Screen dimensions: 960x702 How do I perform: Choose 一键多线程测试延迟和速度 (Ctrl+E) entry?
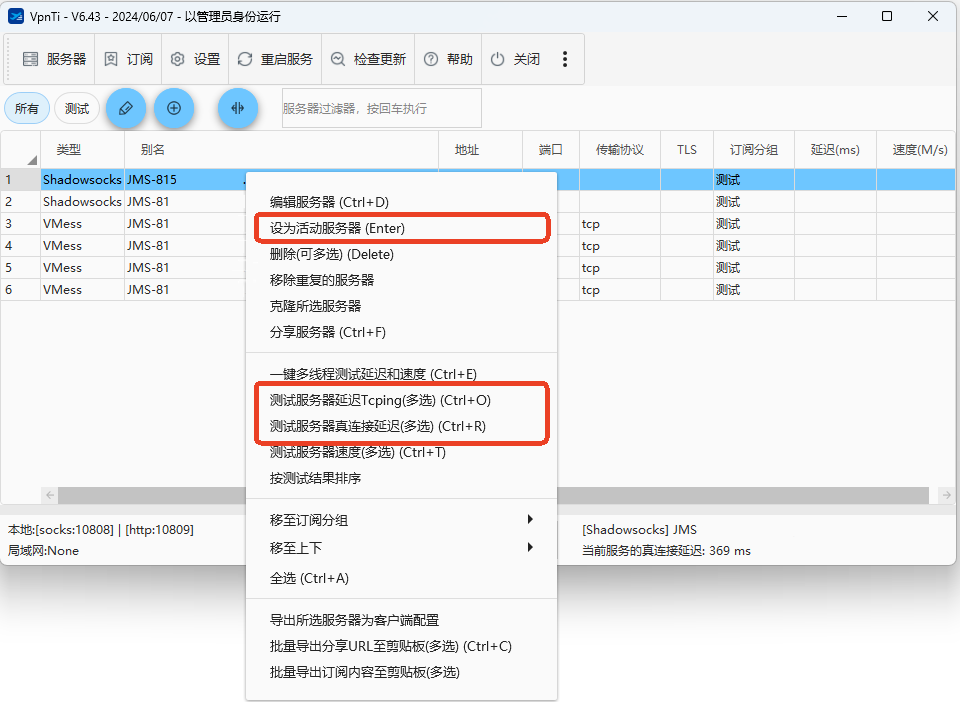[401, 374]
